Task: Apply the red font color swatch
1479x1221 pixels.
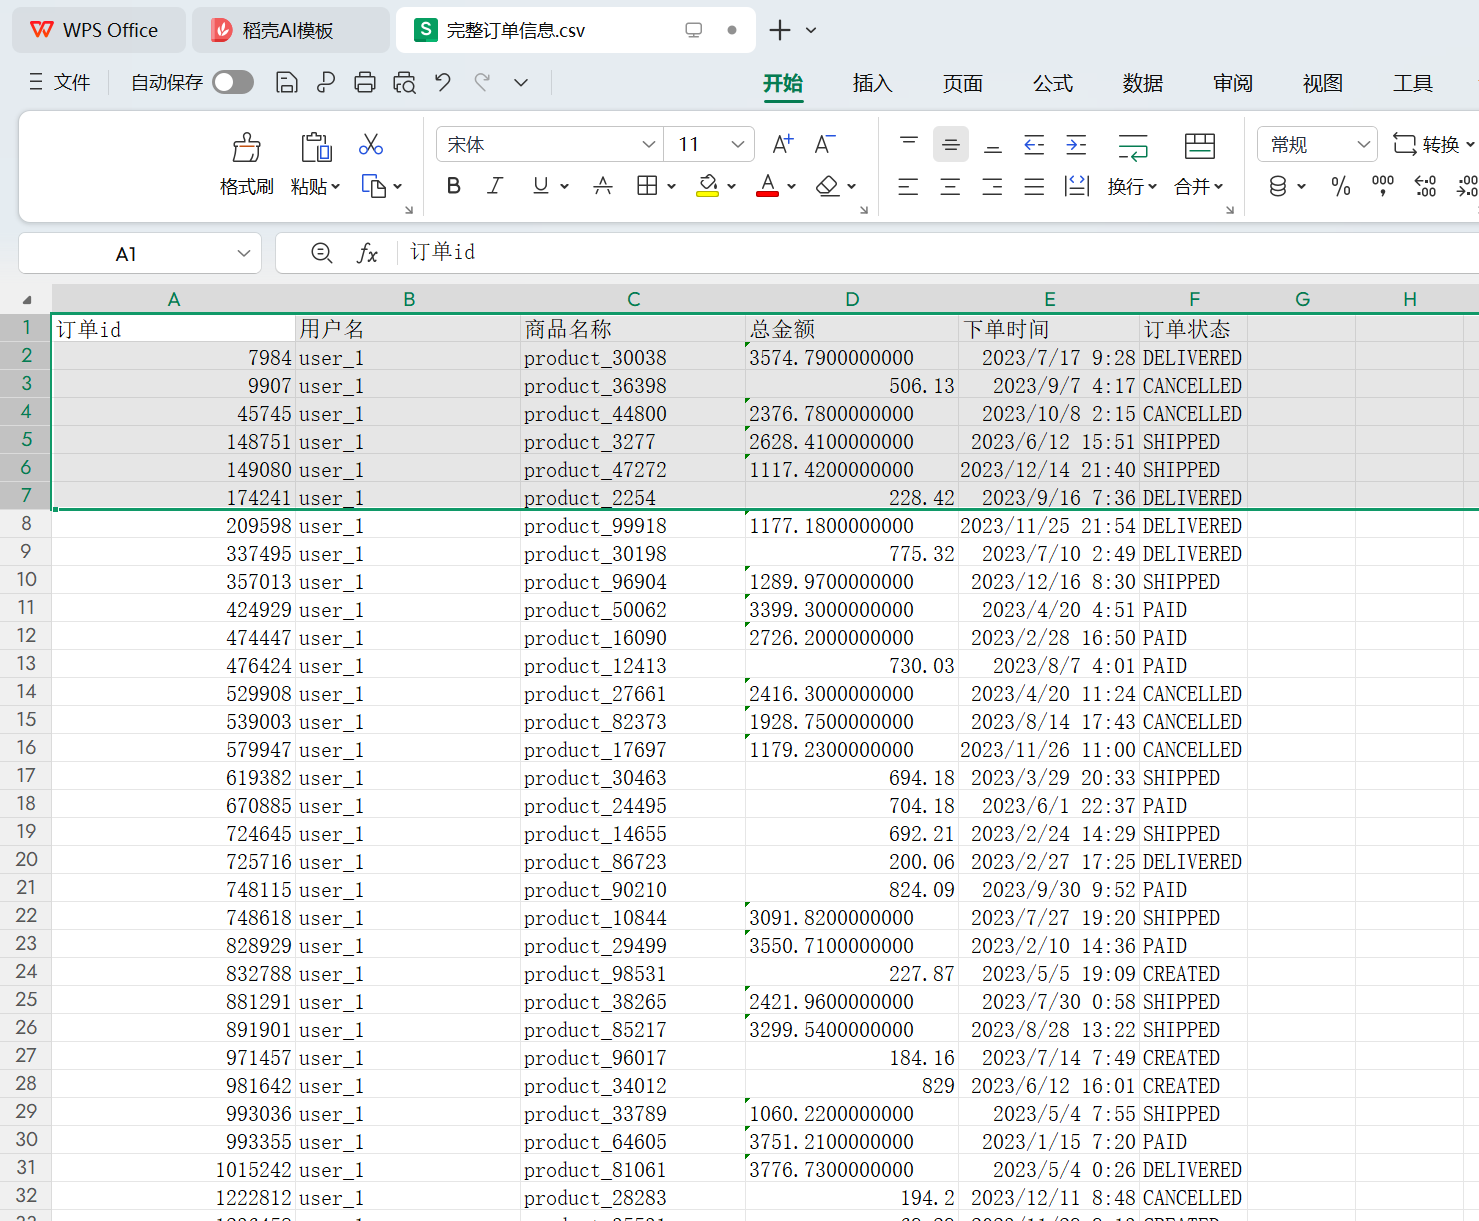Action: click(767, 186)
